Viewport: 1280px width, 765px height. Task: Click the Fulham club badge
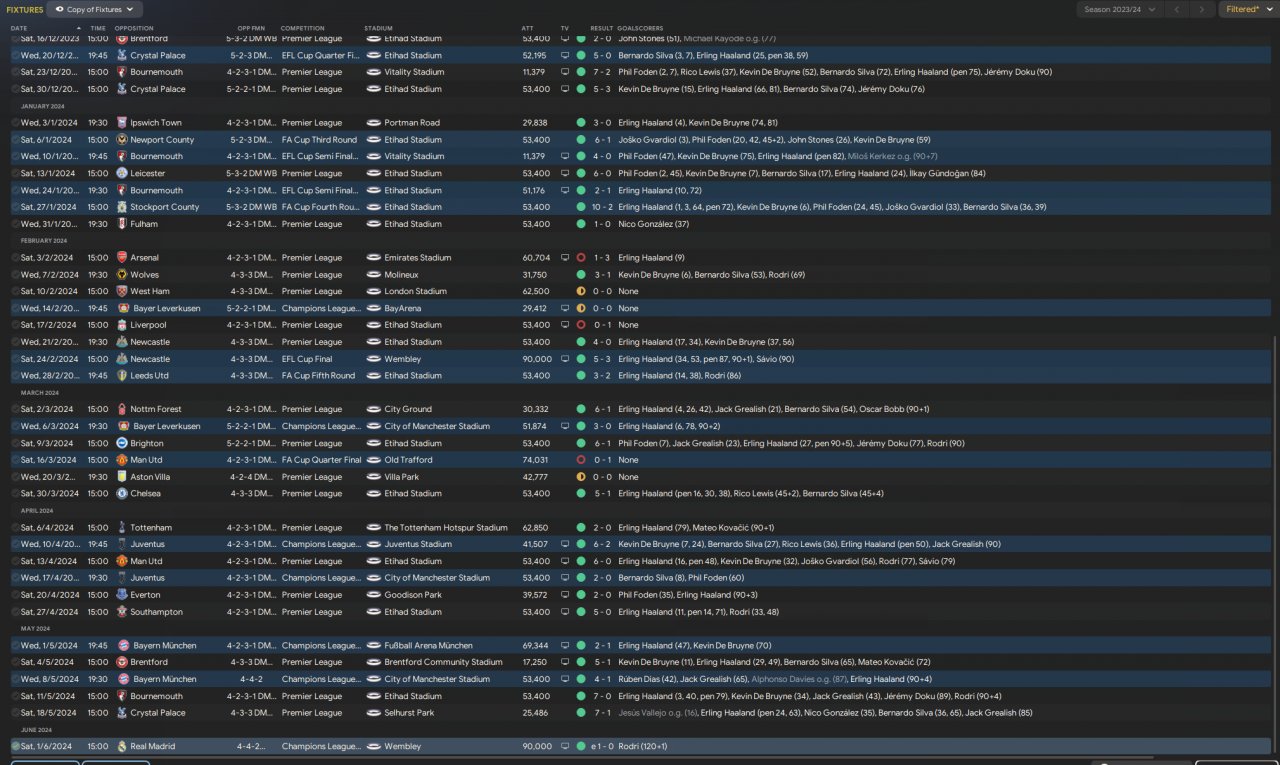click(122, 224)
